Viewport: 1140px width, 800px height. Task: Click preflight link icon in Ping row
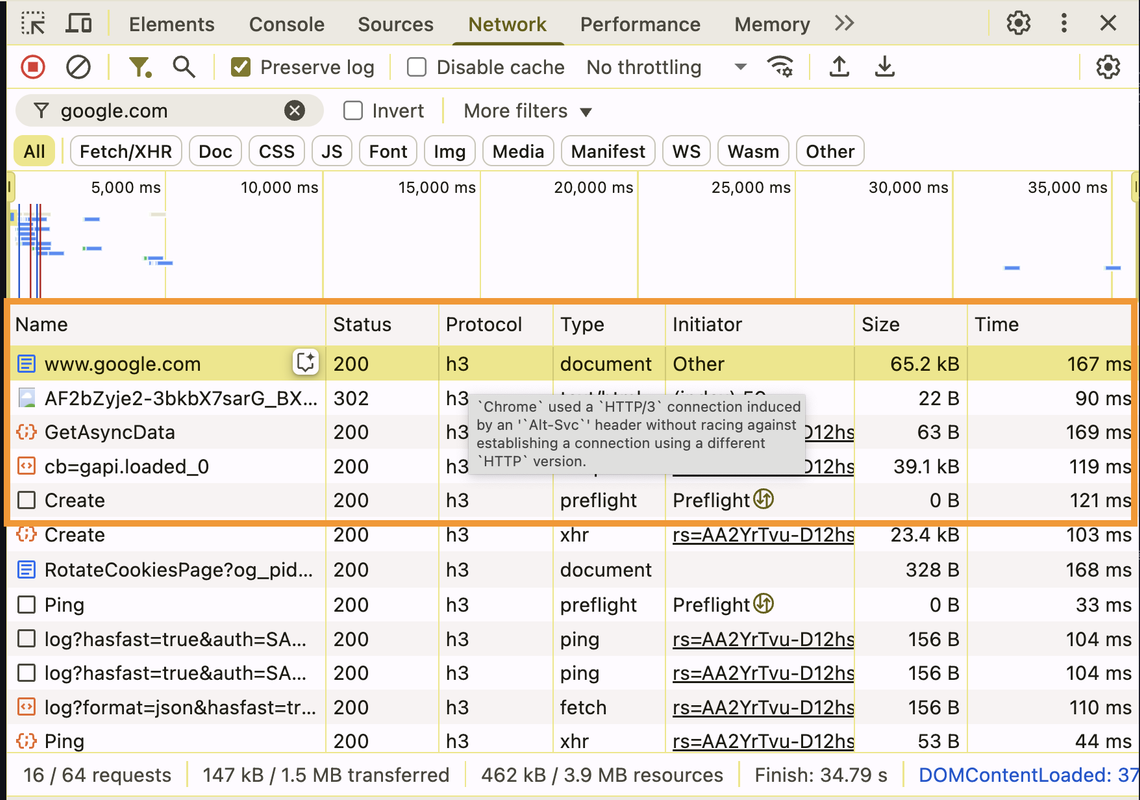tap(763, 604)
